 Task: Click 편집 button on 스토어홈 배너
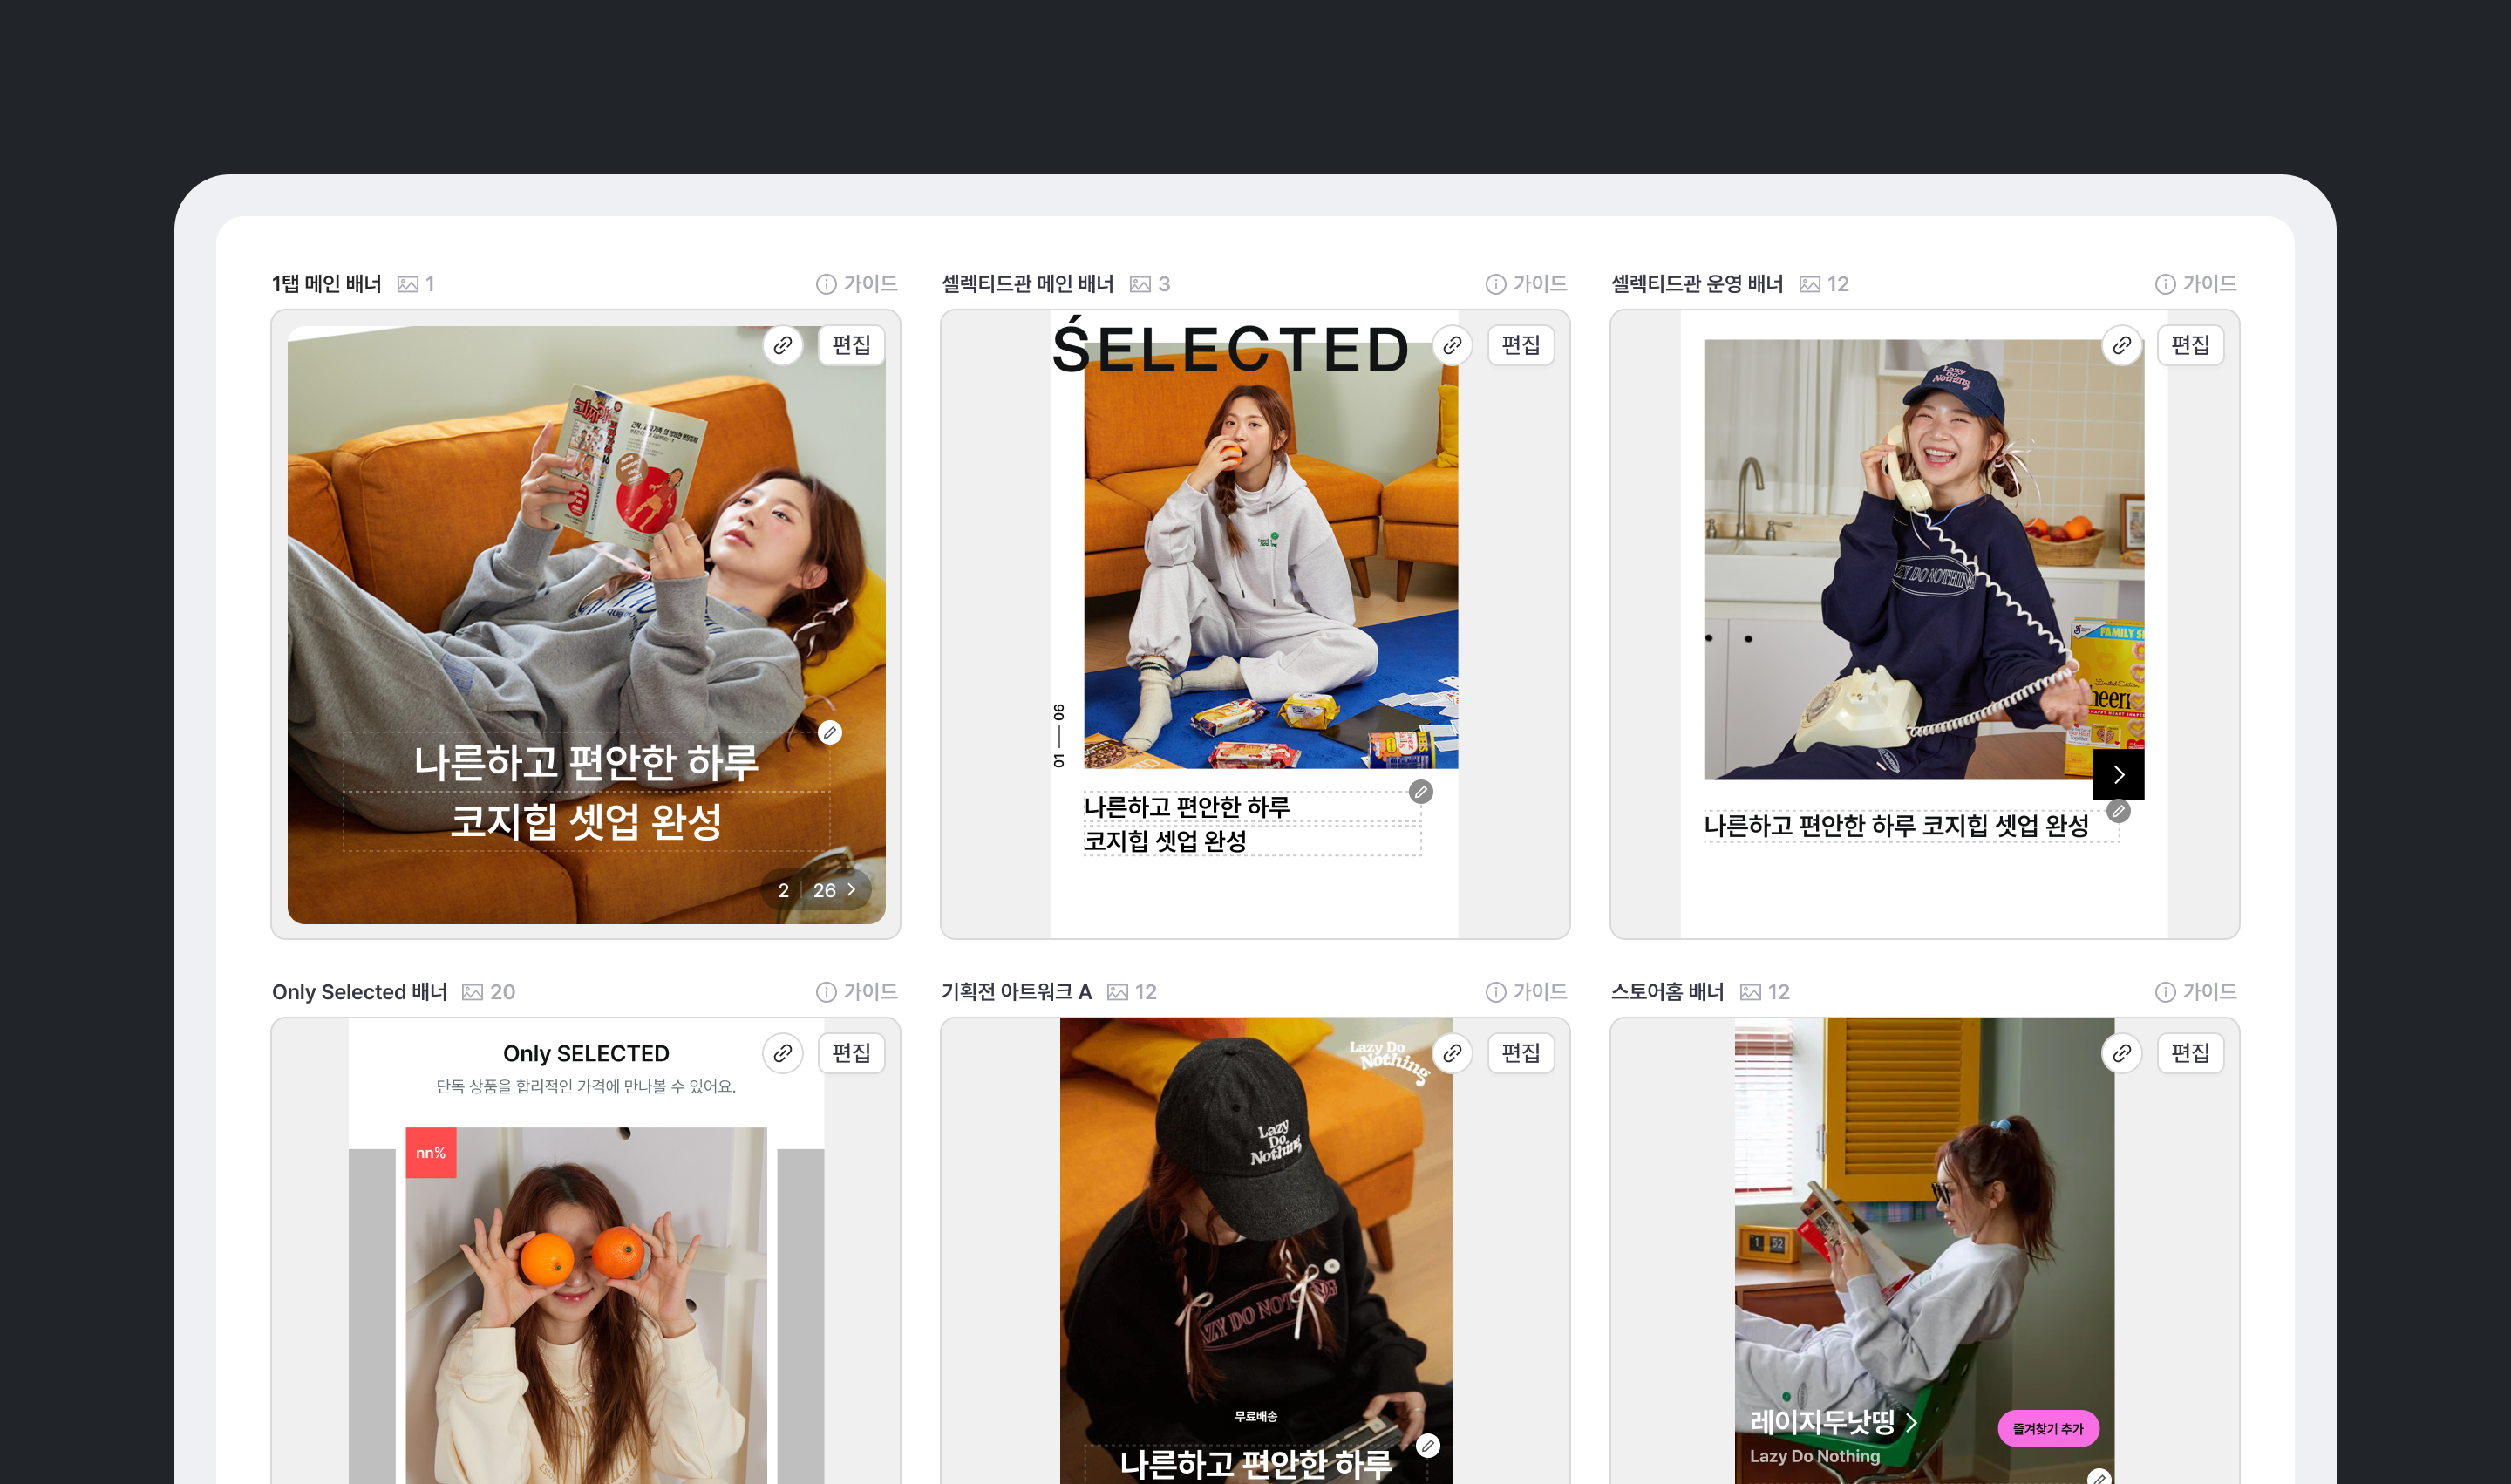pos(2191,1053)
